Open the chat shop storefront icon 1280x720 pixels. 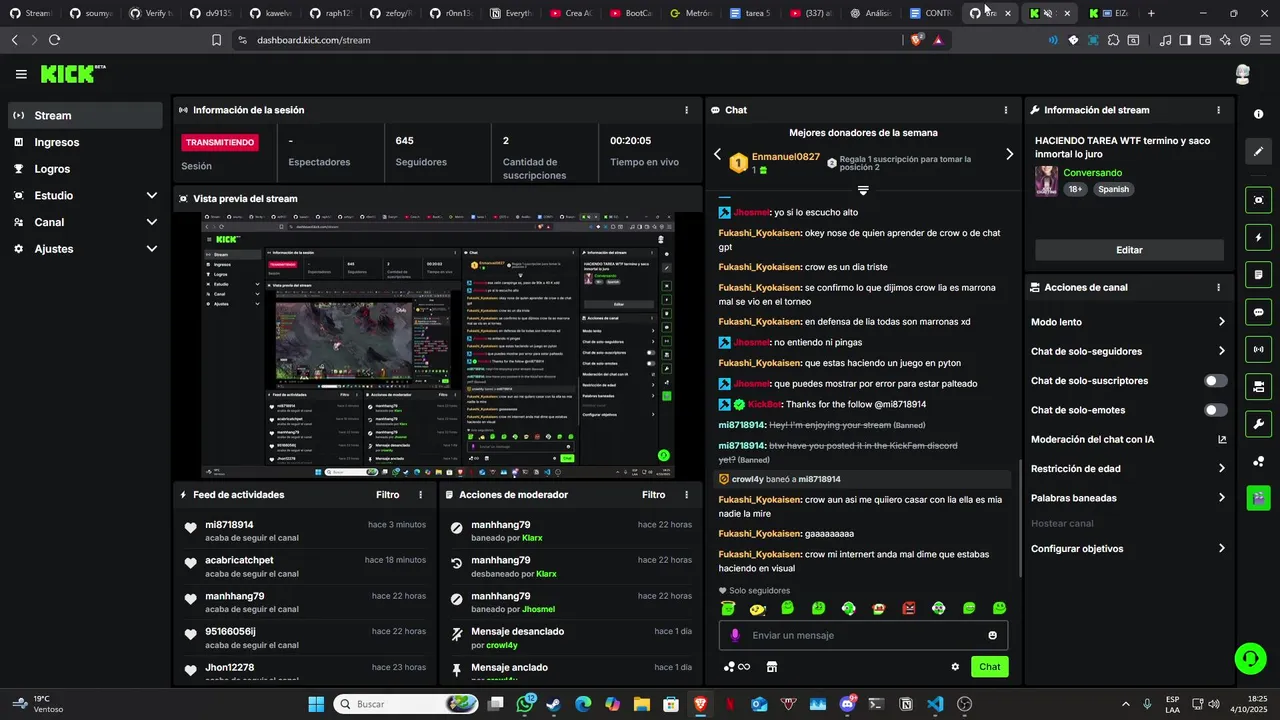point(771,667)
